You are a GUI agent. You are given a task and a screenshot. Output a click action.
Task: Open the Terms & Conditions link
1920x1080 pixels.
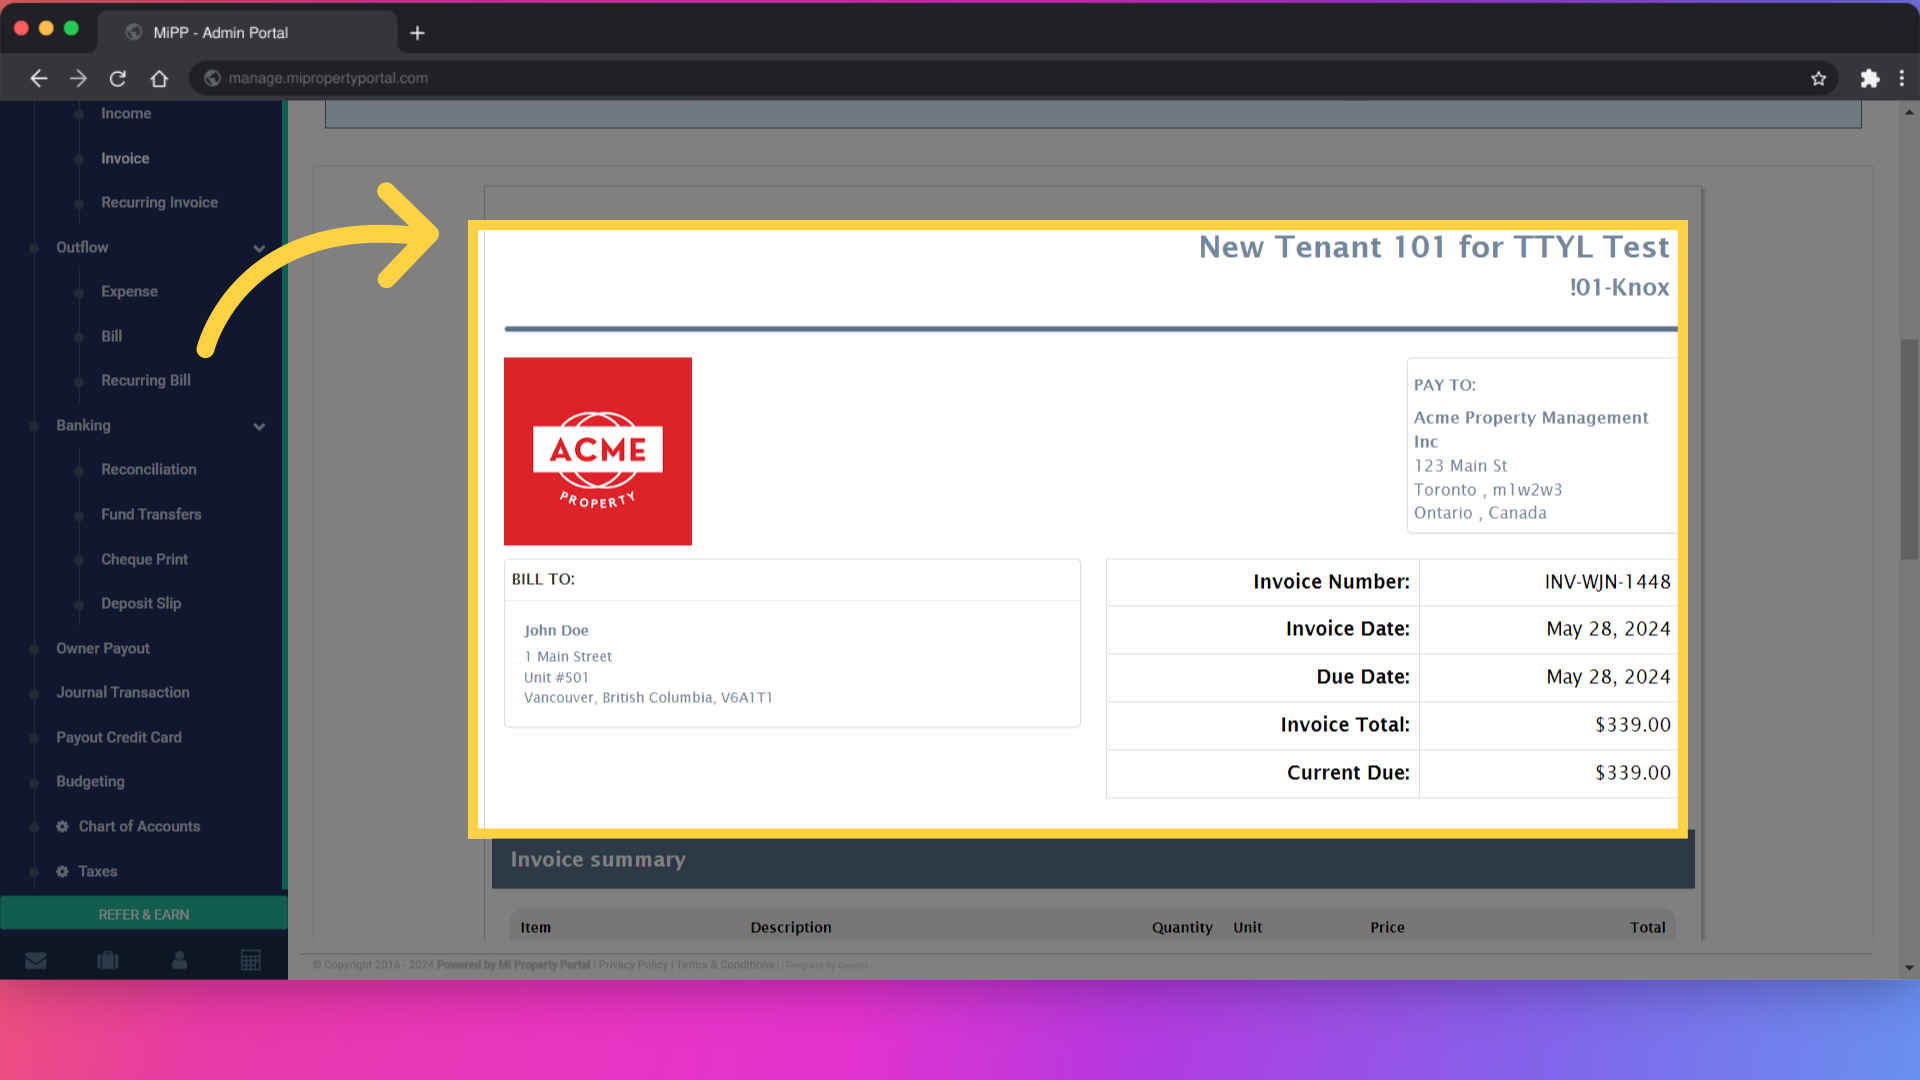point(724,965)
